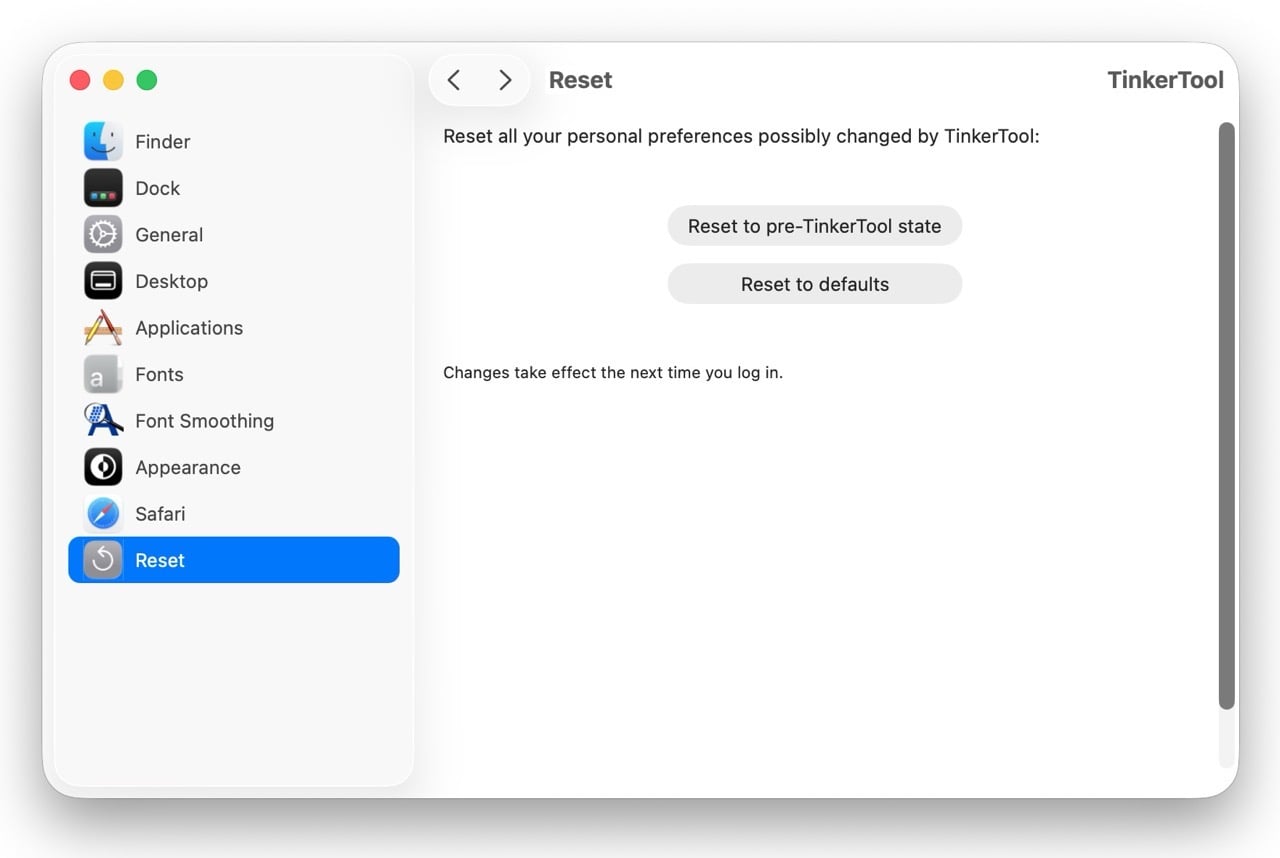This screenshot has width=1280, height=858.
Task: Select the Fonts sidebar entry
Action: [160, 374]
